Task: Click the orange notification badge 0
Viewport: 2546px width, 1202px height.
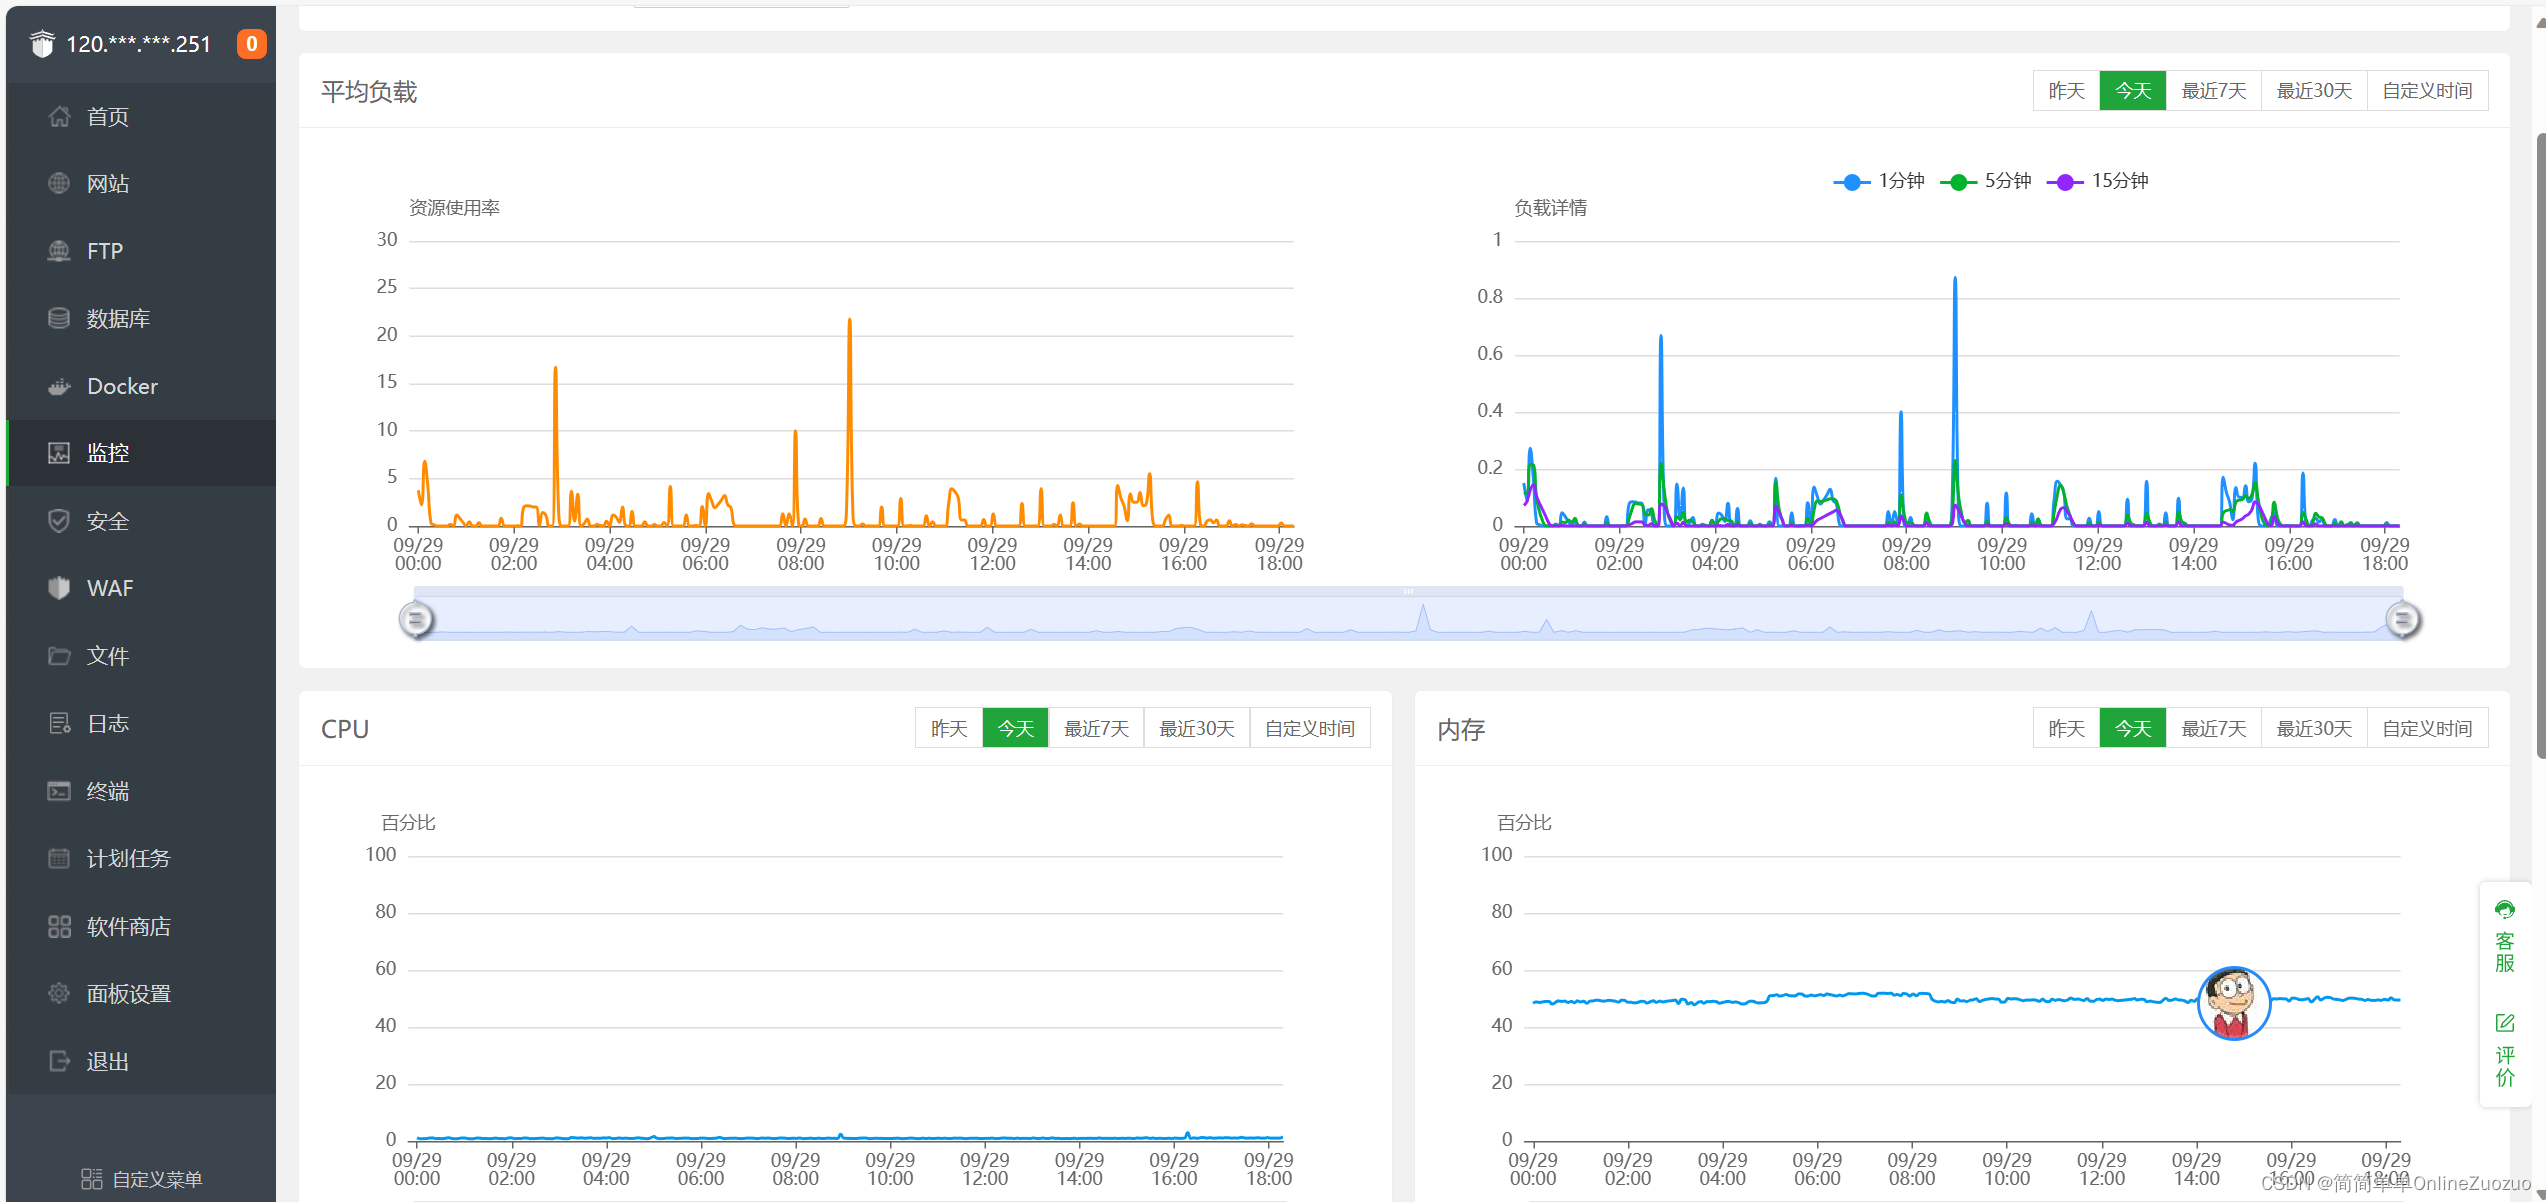Action: (251, 44)
